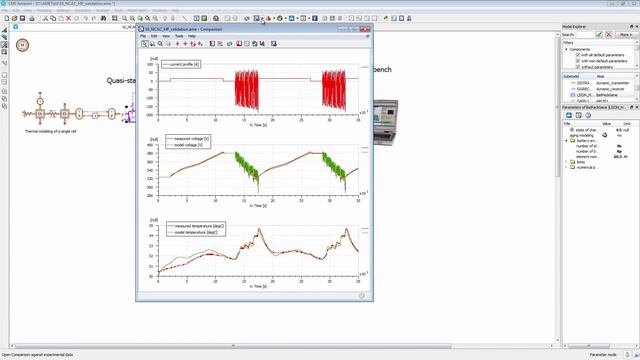This screenshot has width=640, height=360.
Task: Click the first red cursor icon in Comparison toolbar
Action: [177, 44]
